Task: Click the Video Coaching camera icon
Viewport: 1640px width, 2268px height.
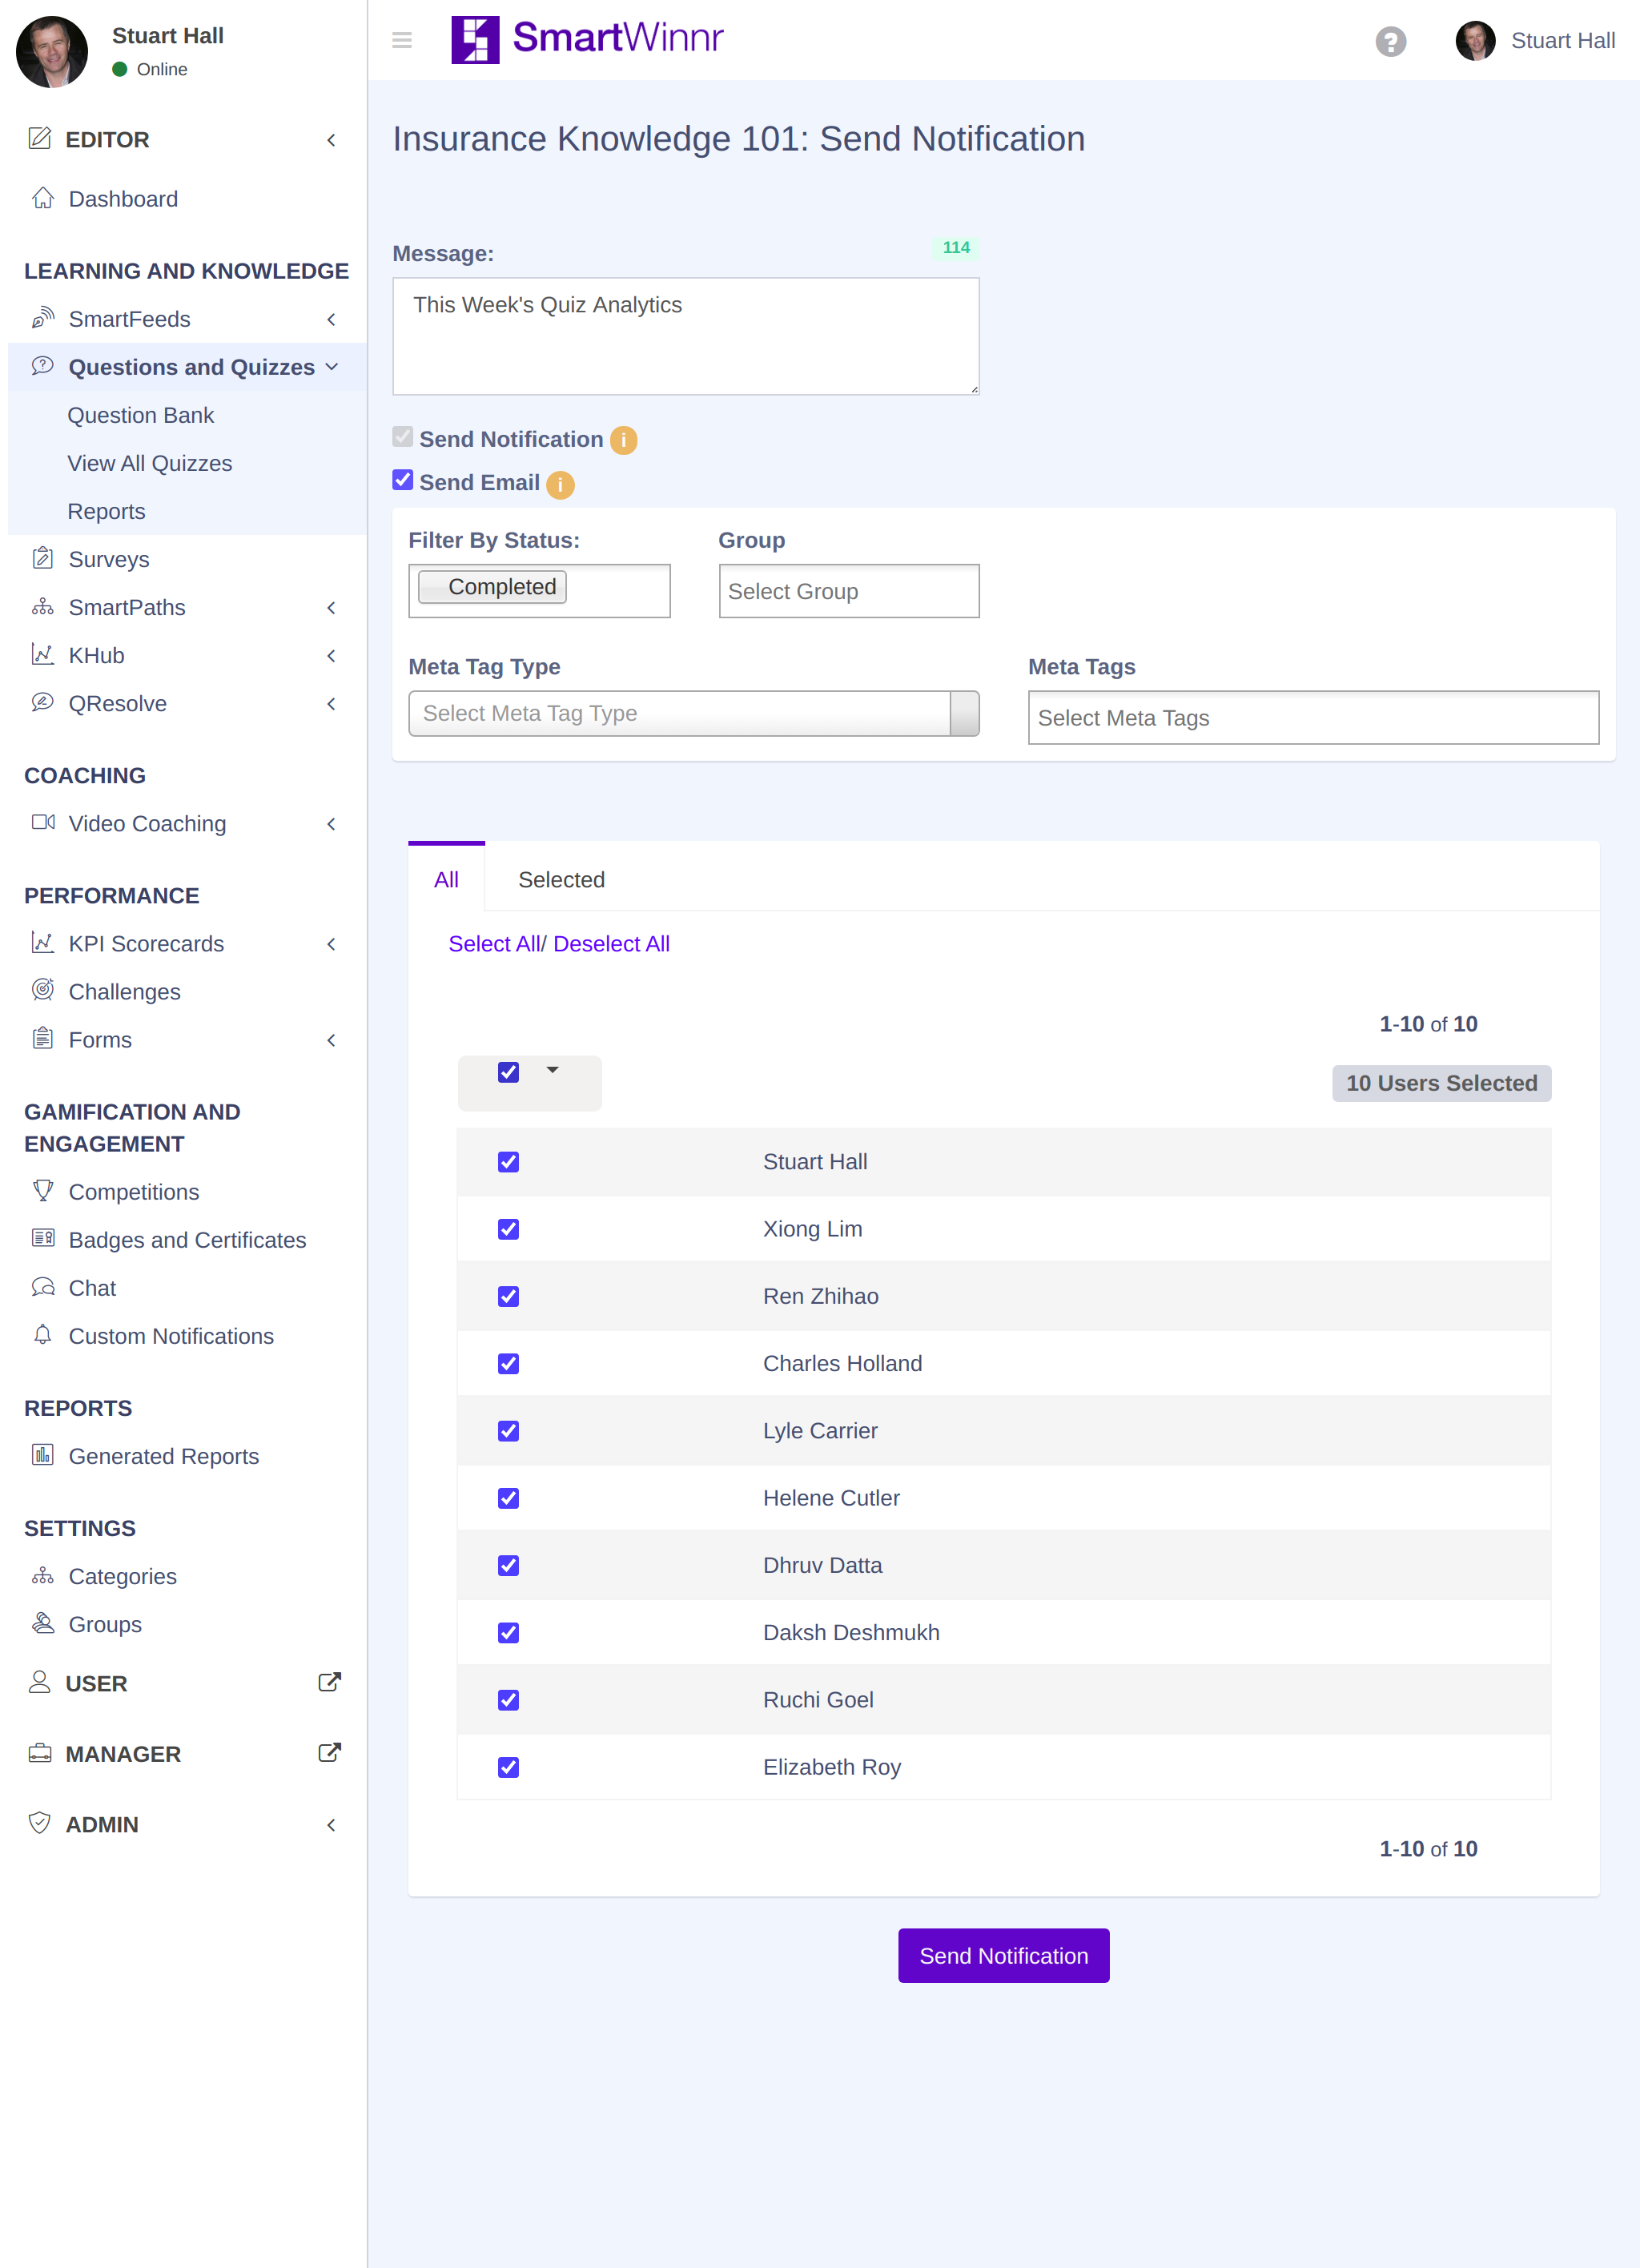Action: [x=43, y=822]
